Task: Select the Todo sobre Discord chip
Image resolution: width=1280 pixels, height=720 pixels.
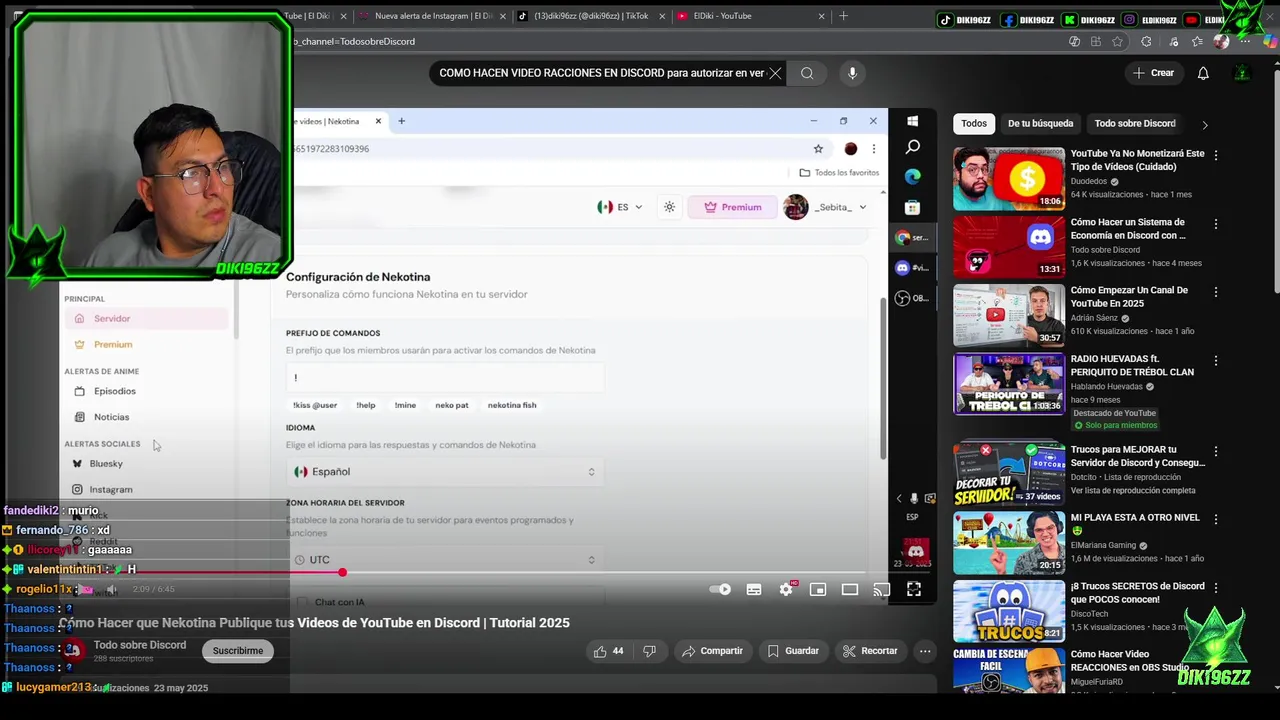Action: click(x=1135, y=124)
